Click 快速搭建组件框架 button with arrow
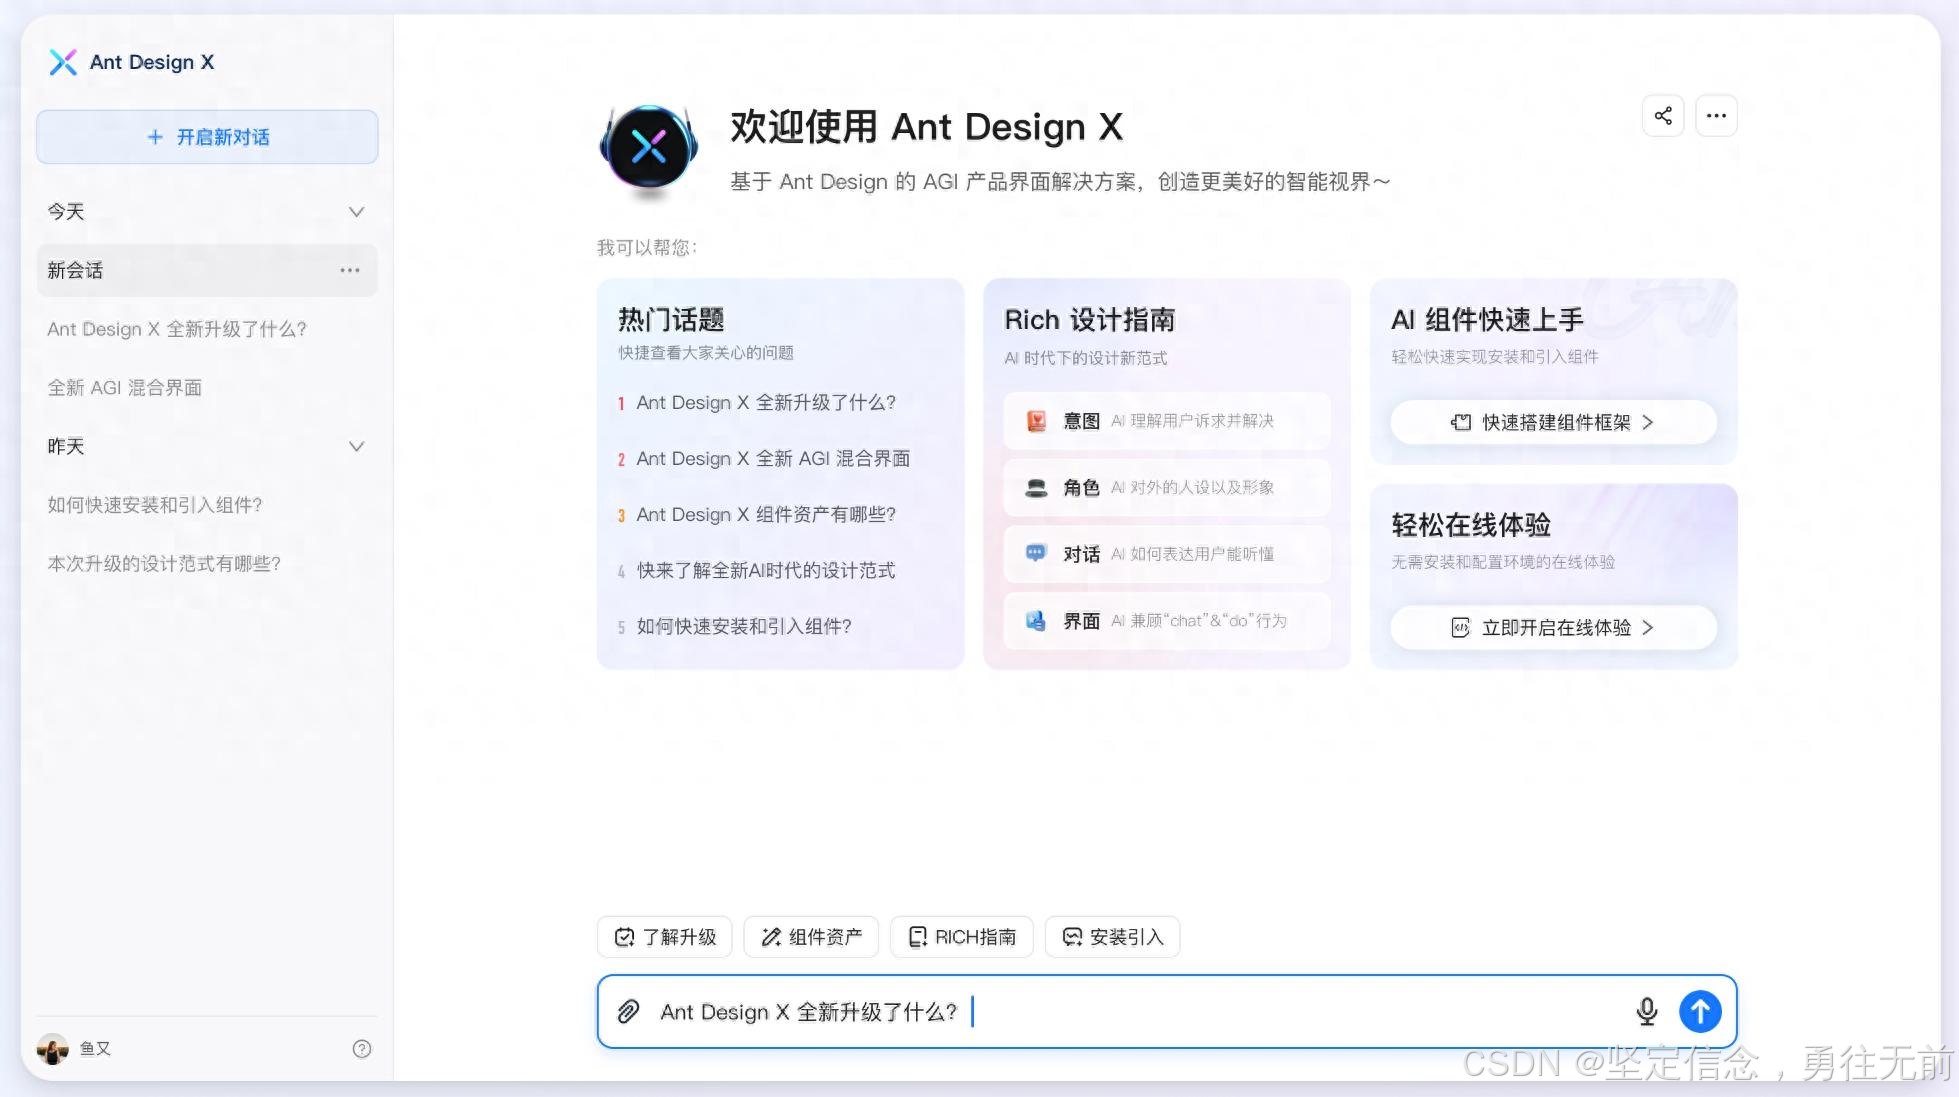Image resolution: width=1959 pixels, height=1097 pixels. [1553, 422]
